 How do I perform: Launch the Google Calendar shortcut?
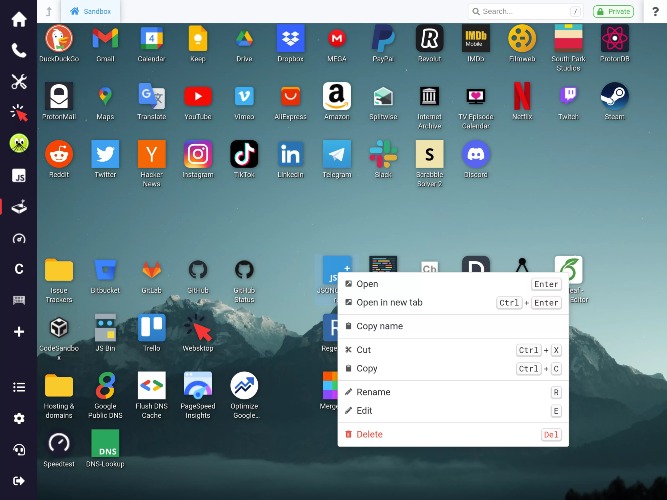click(x=152, y=38)
